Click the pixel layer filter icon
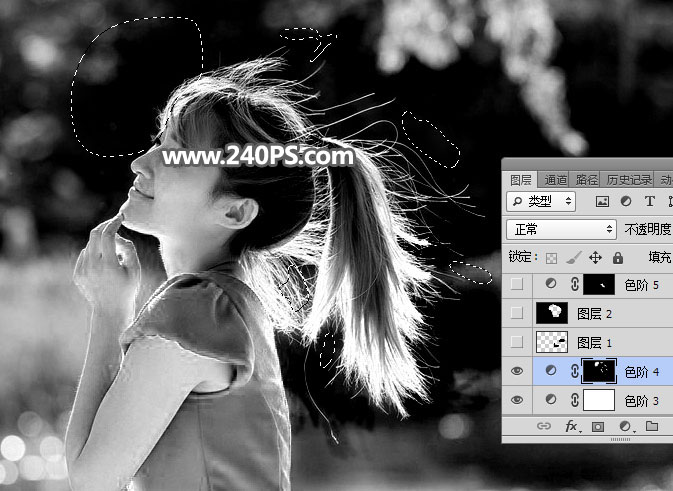This screenshot has width=673, height=491. click(603, 201)
